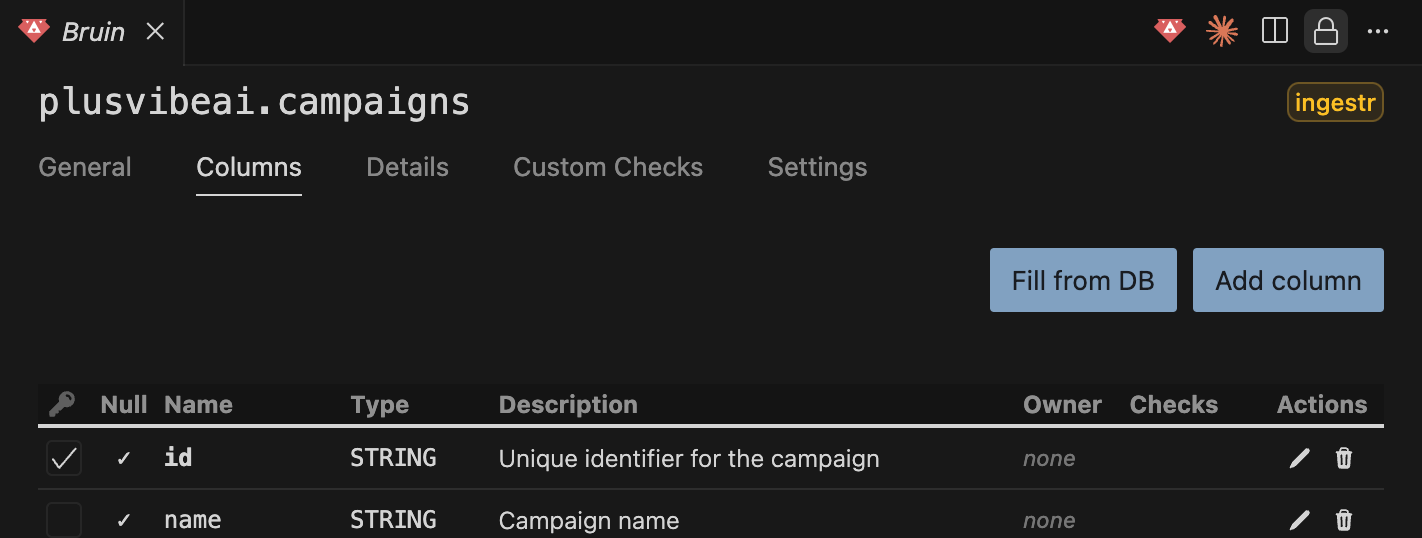Edit the id column with pencil icon

point(1299,459)
